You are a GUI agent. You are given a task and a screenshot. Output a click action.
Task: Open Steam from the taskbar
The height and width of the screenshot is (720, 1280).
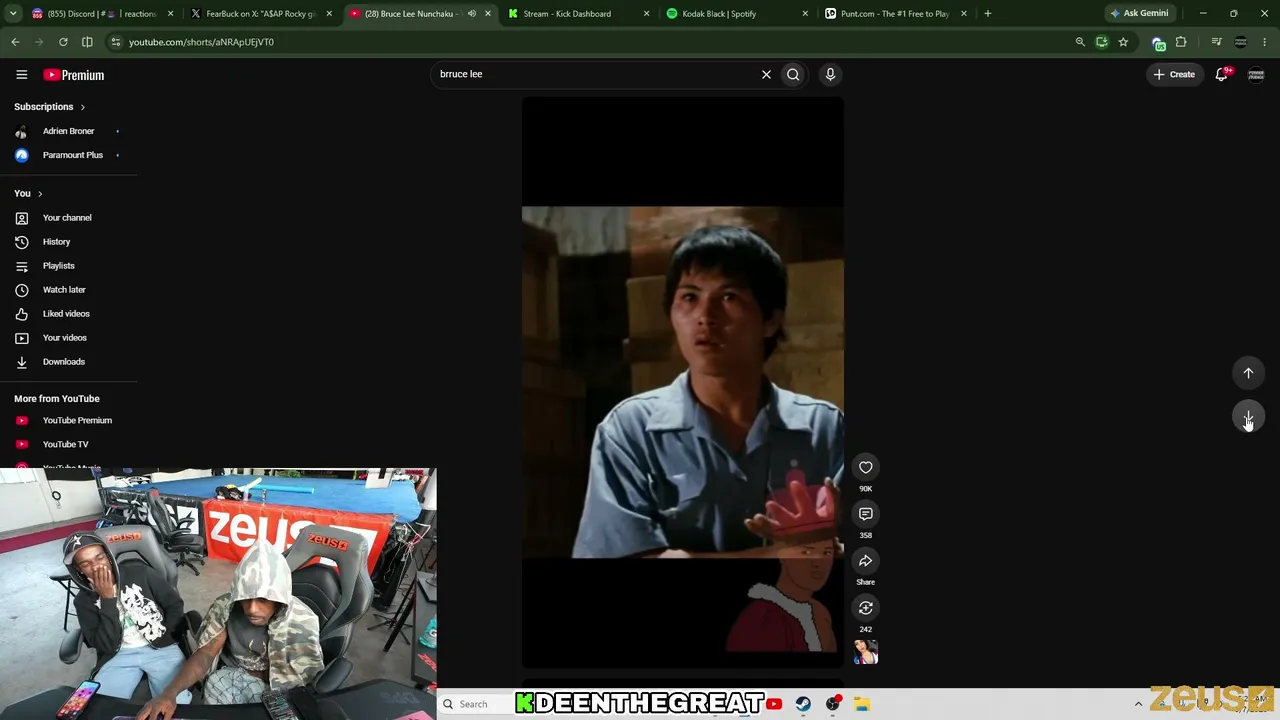pos(803,704)
